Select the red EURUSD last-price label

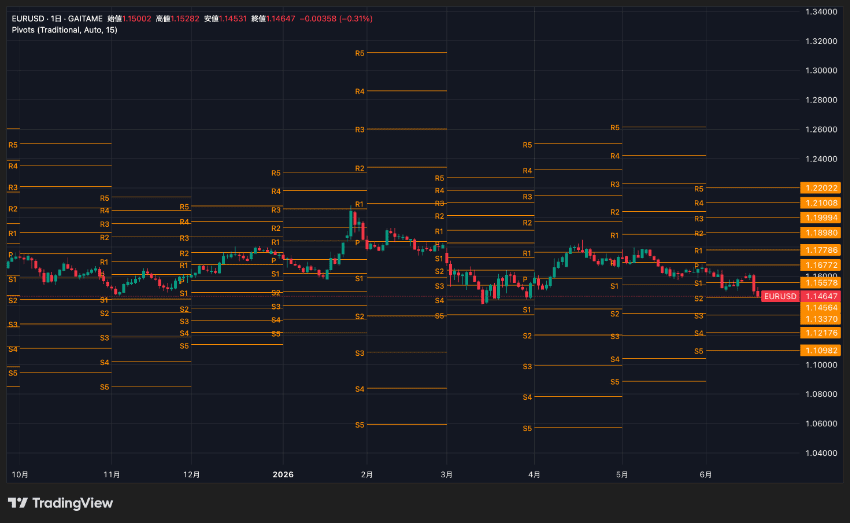click(780, 296)
